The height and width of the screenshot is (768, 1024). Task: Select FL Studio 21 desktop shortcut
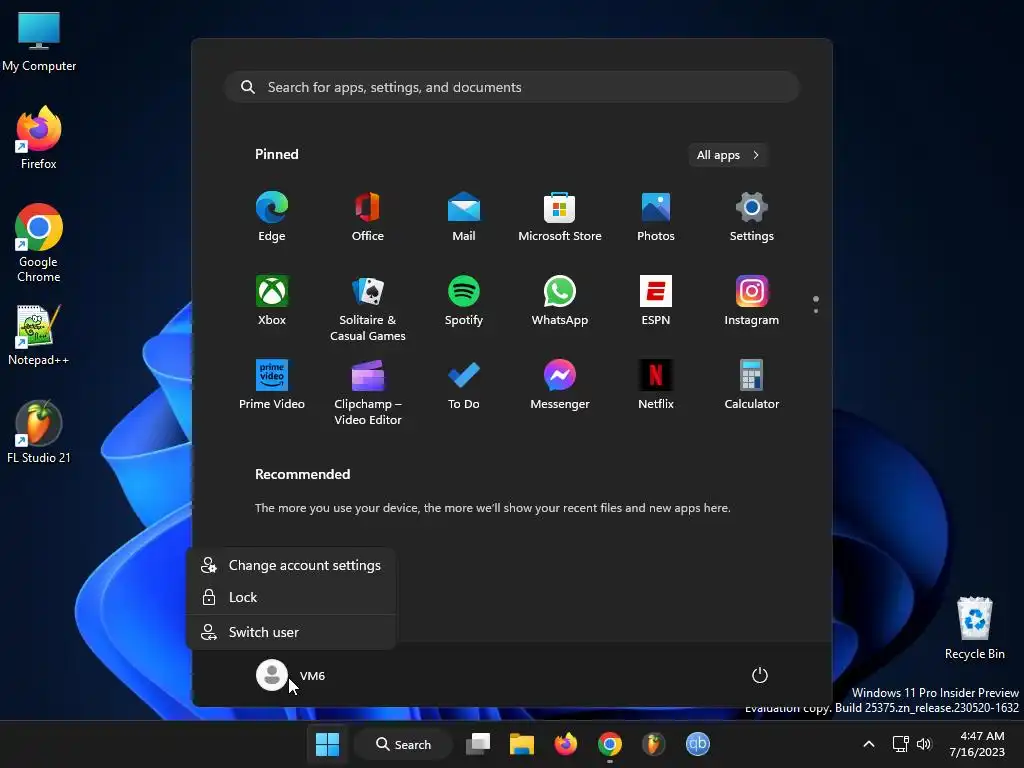tap(39, 432)
